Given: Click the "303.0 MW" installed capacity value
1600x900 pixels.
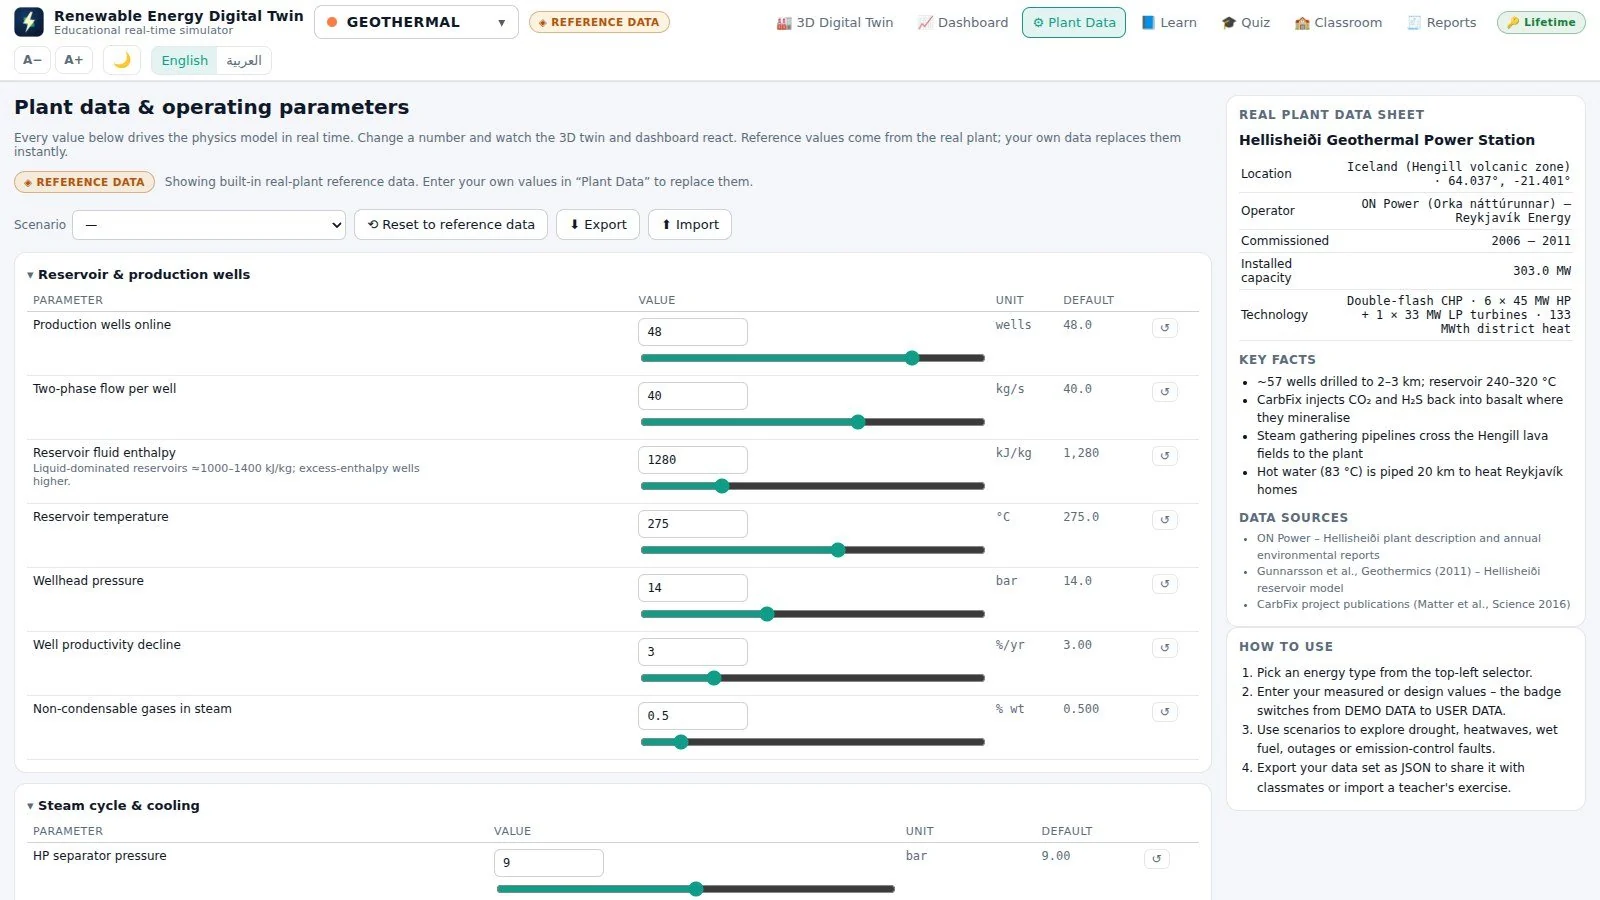Looking at the screenshot, I should point(1541,271).
